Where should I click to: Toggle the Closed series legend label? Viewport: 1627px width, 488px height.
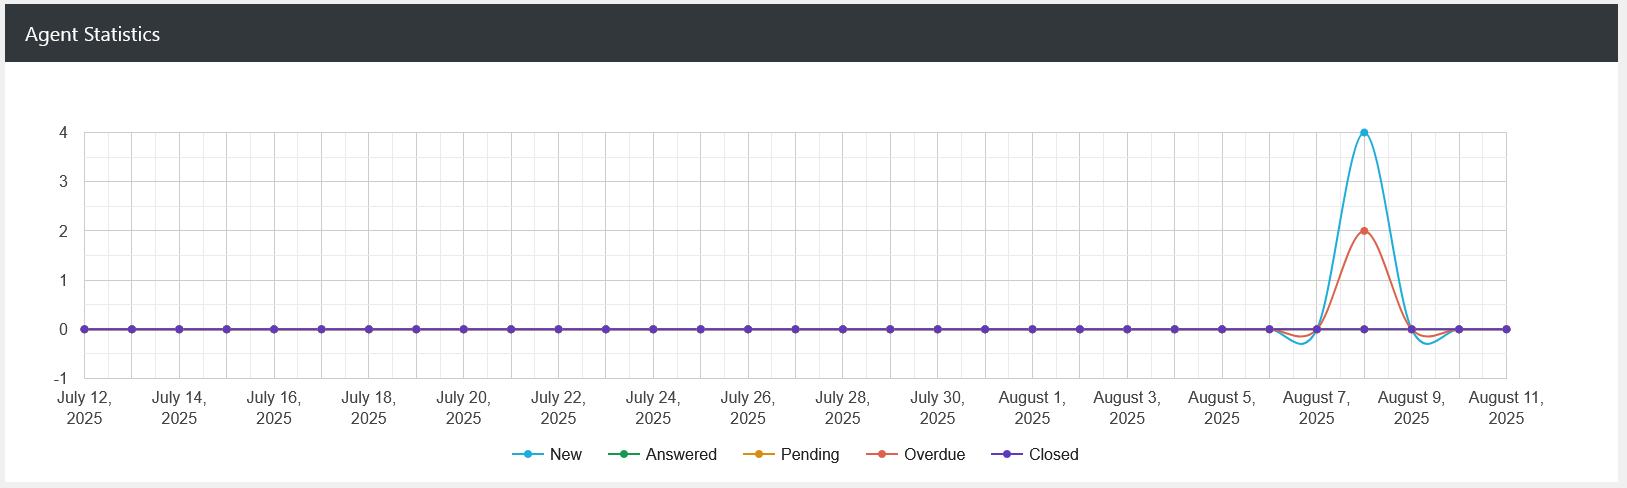click(x=1053, y=454)
